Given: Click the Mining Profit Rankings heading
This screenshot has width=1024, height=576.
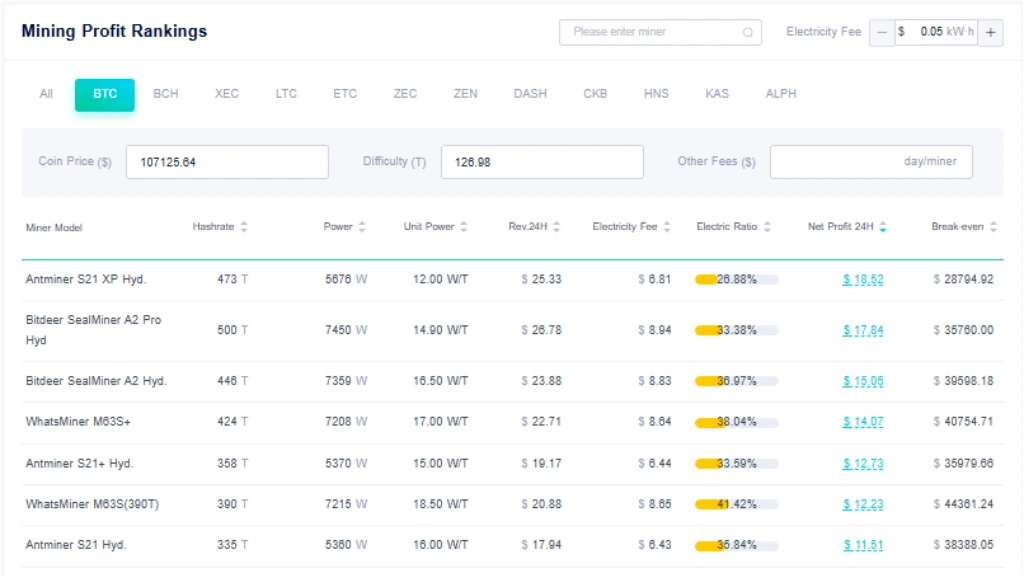Looking at the screenshot, I should [x=114, y=31].
